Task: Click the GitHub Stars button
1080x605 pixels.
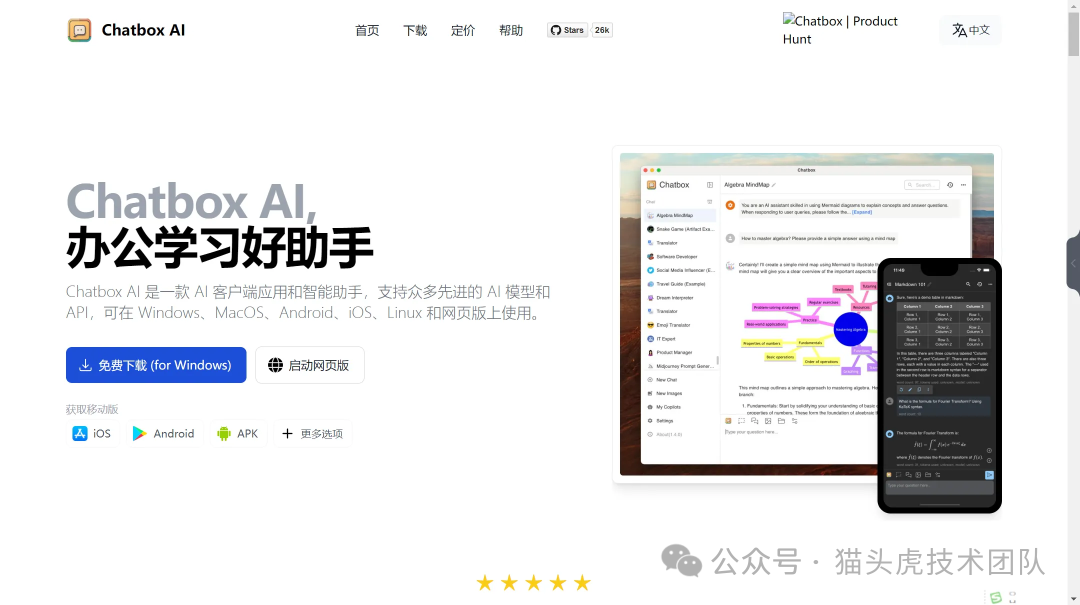Action: click(567, 30)
